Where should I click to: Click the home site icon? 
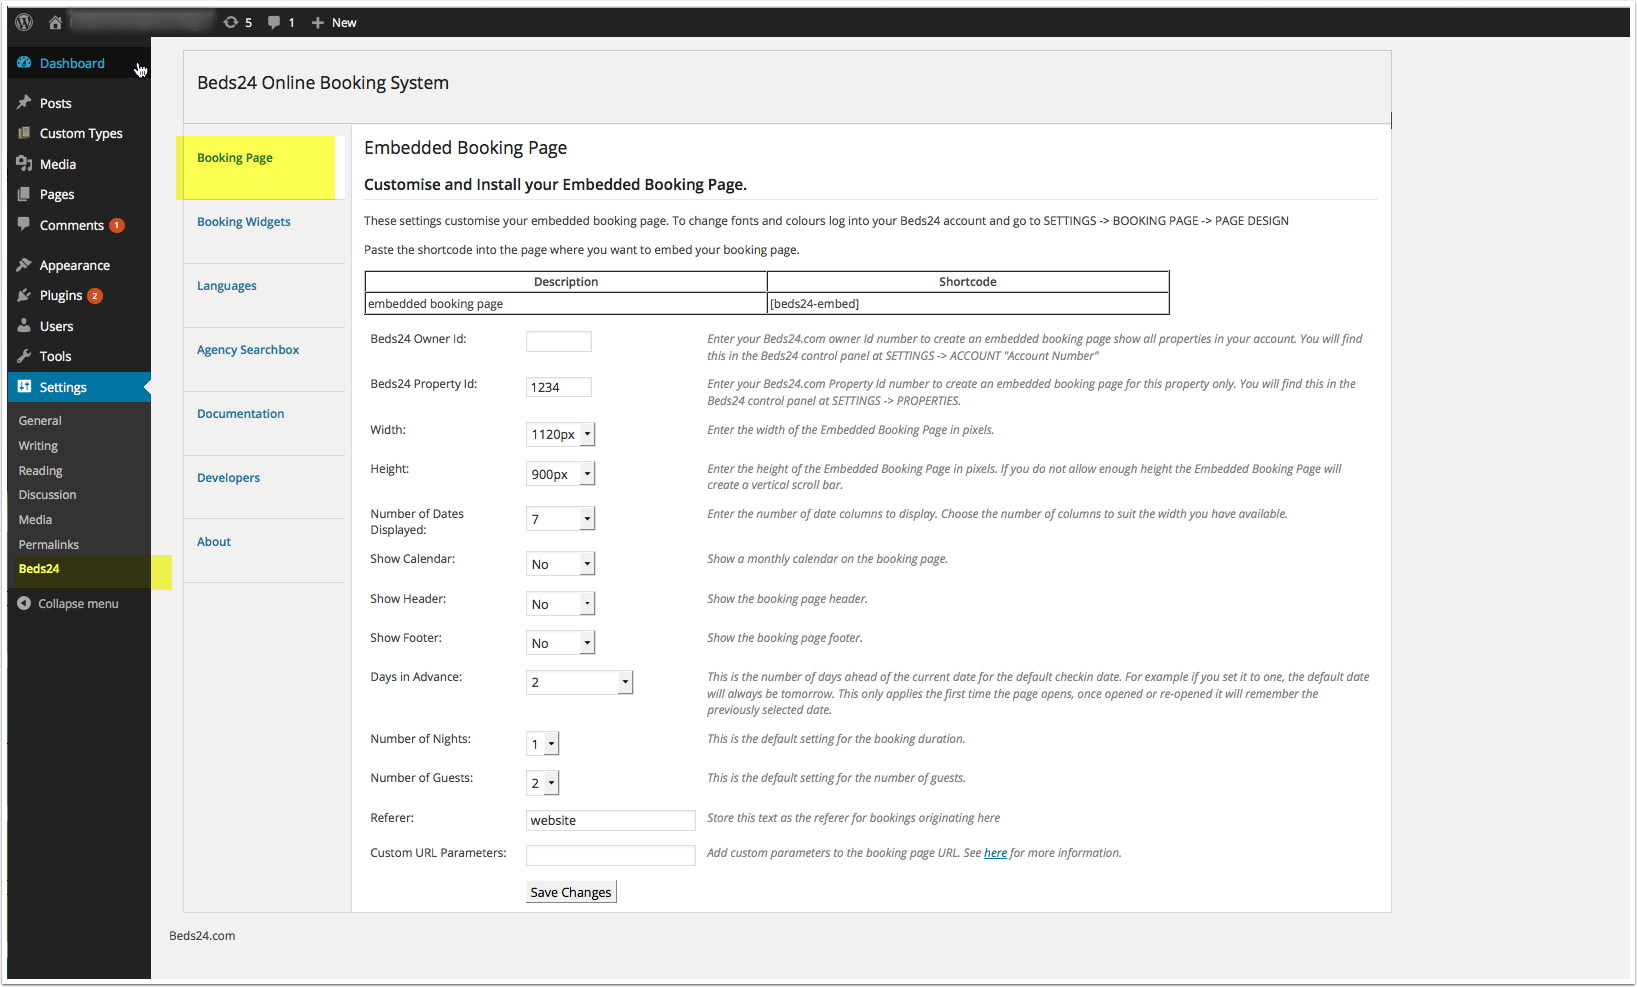point(55,22)
